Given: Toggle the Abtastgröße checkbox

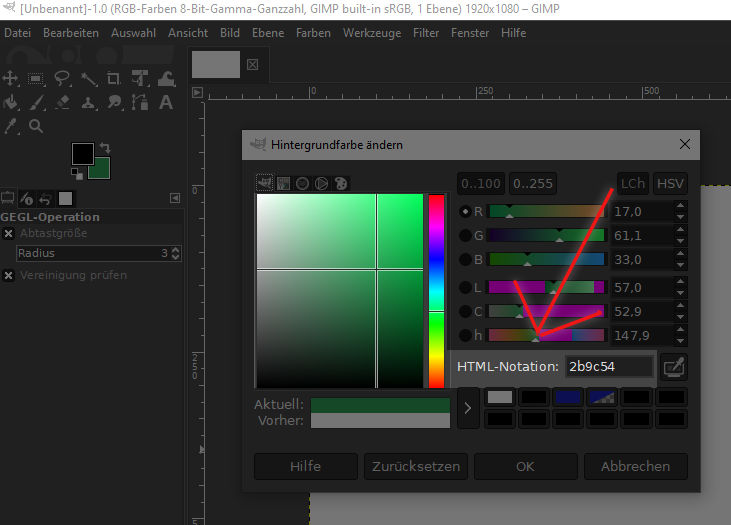Looking at the screenshot, I should (x=8, y=233).
